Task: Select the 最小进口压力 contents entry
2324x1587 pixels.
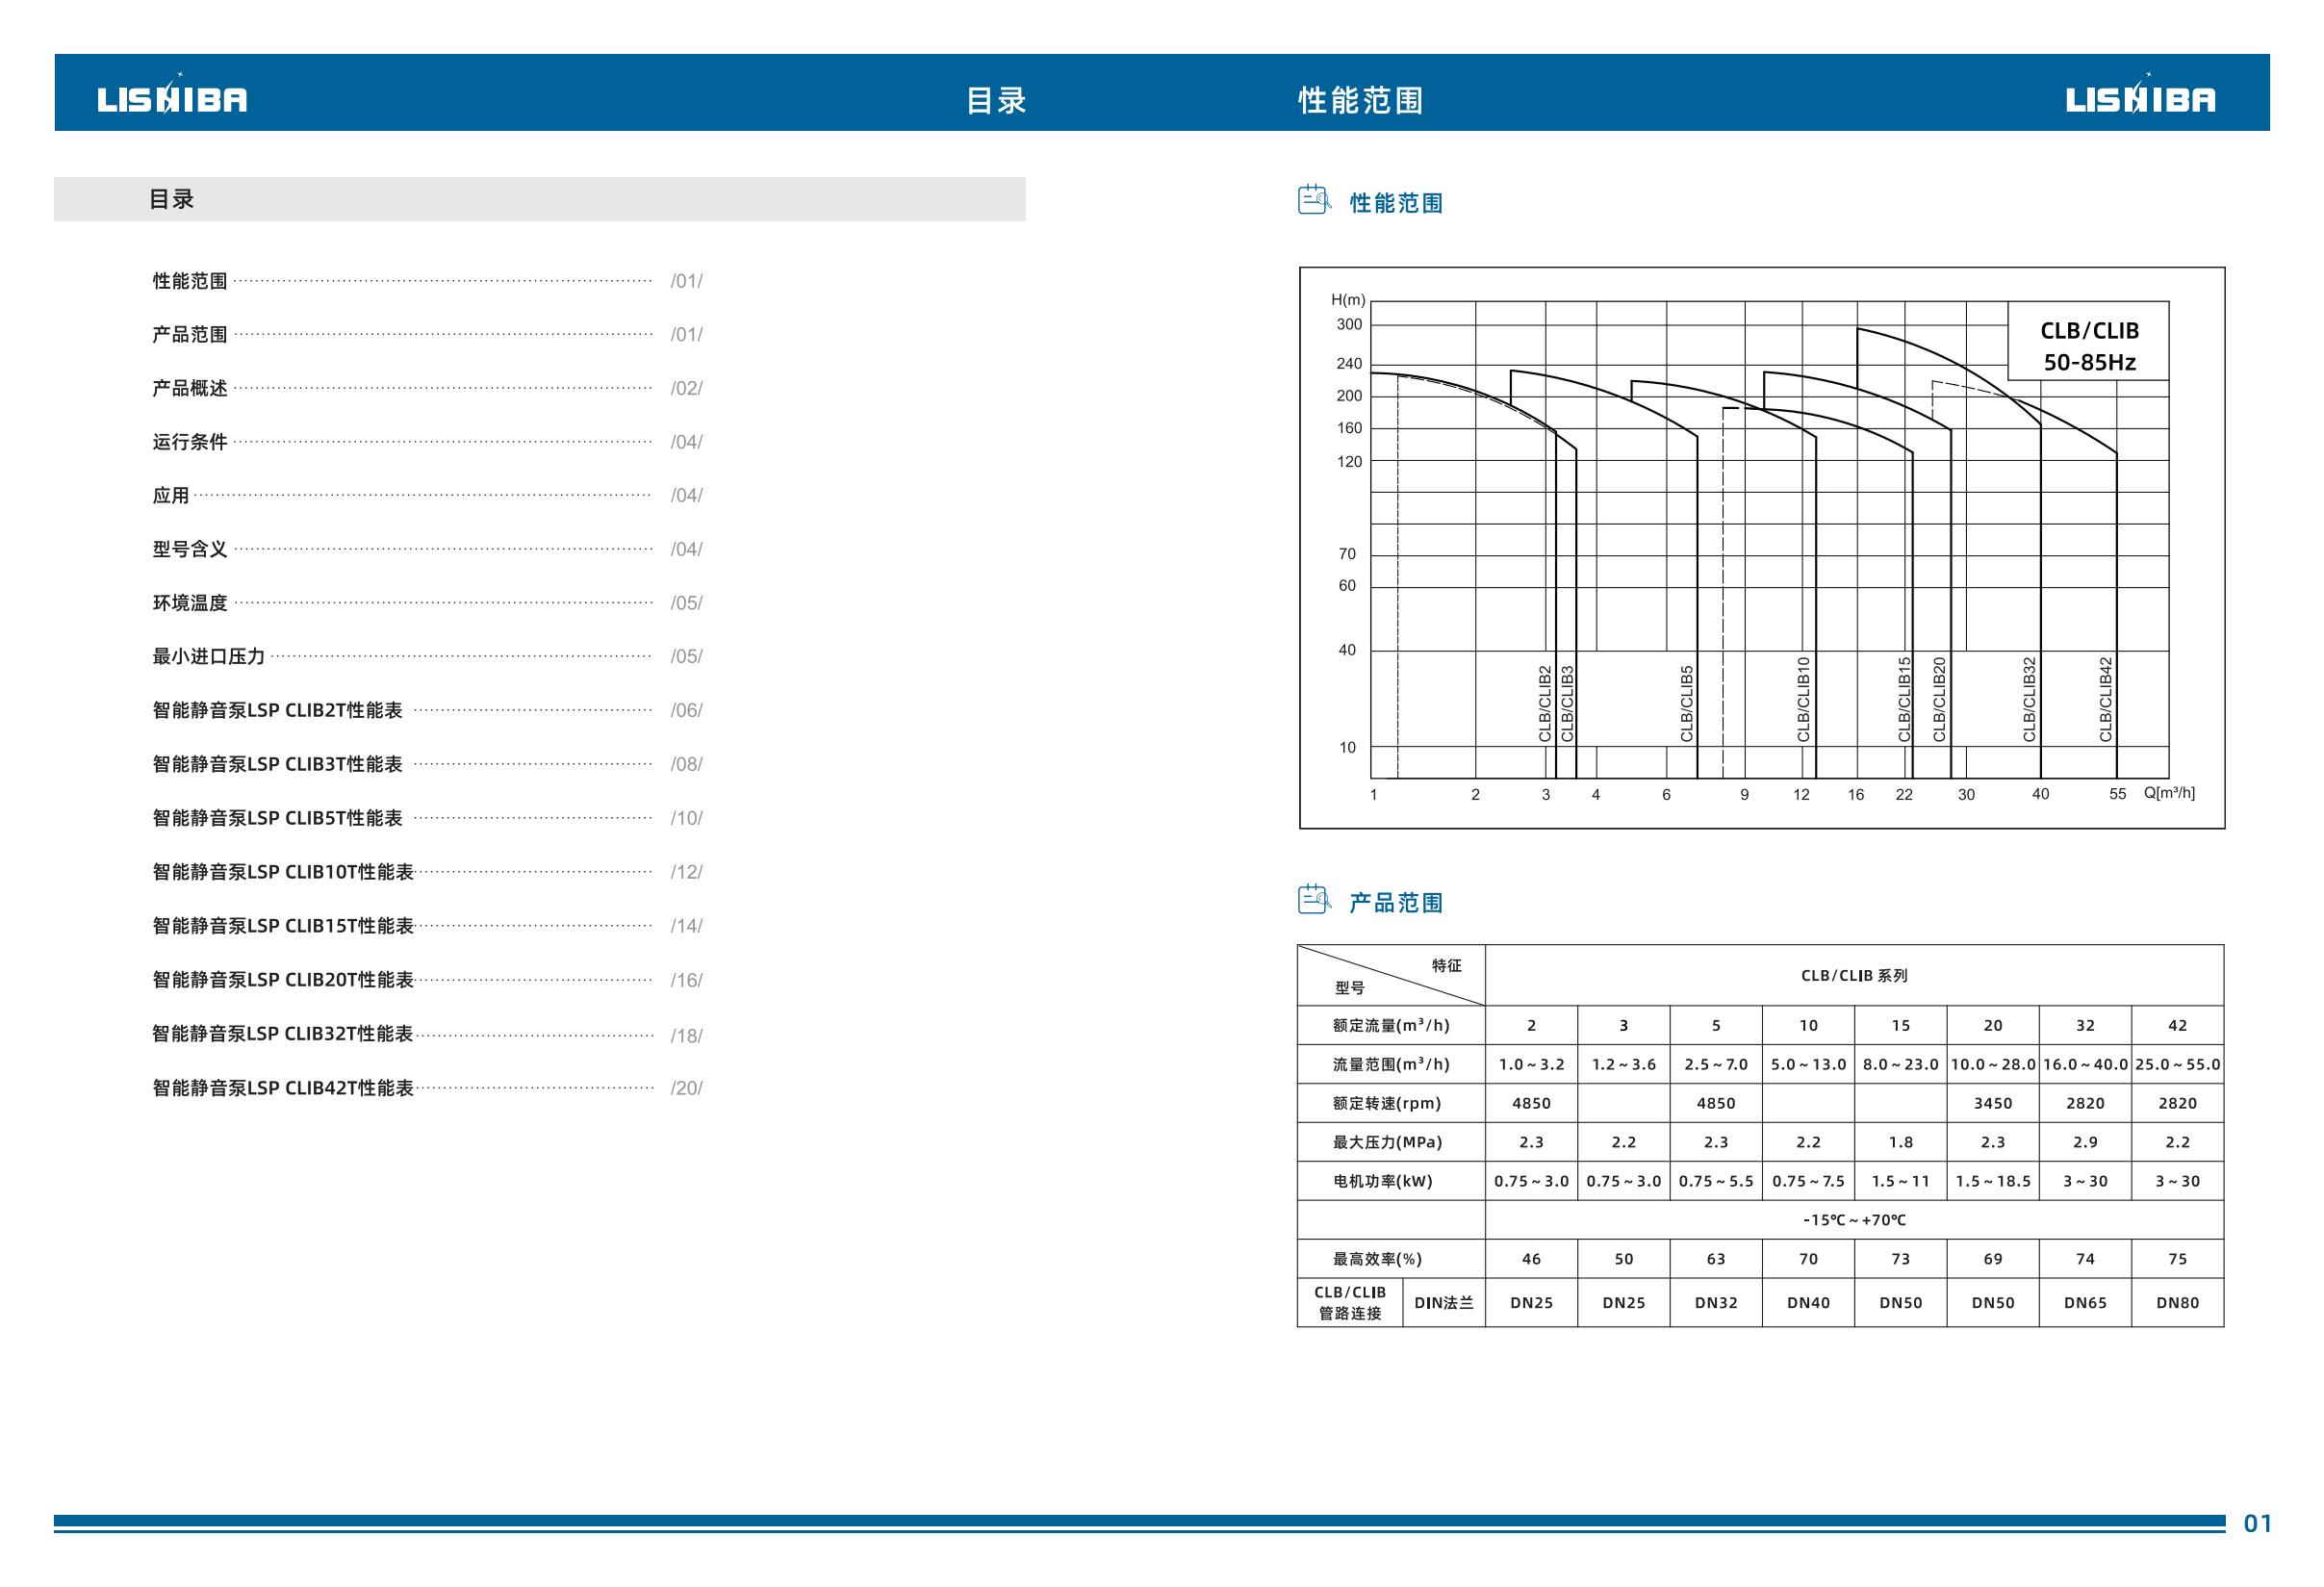Action: coord(208,657)
